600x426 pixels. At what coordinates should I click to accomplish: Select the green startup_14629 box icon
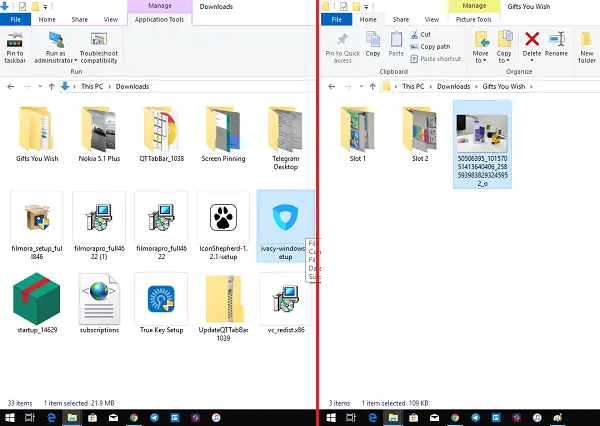(37, 299)
